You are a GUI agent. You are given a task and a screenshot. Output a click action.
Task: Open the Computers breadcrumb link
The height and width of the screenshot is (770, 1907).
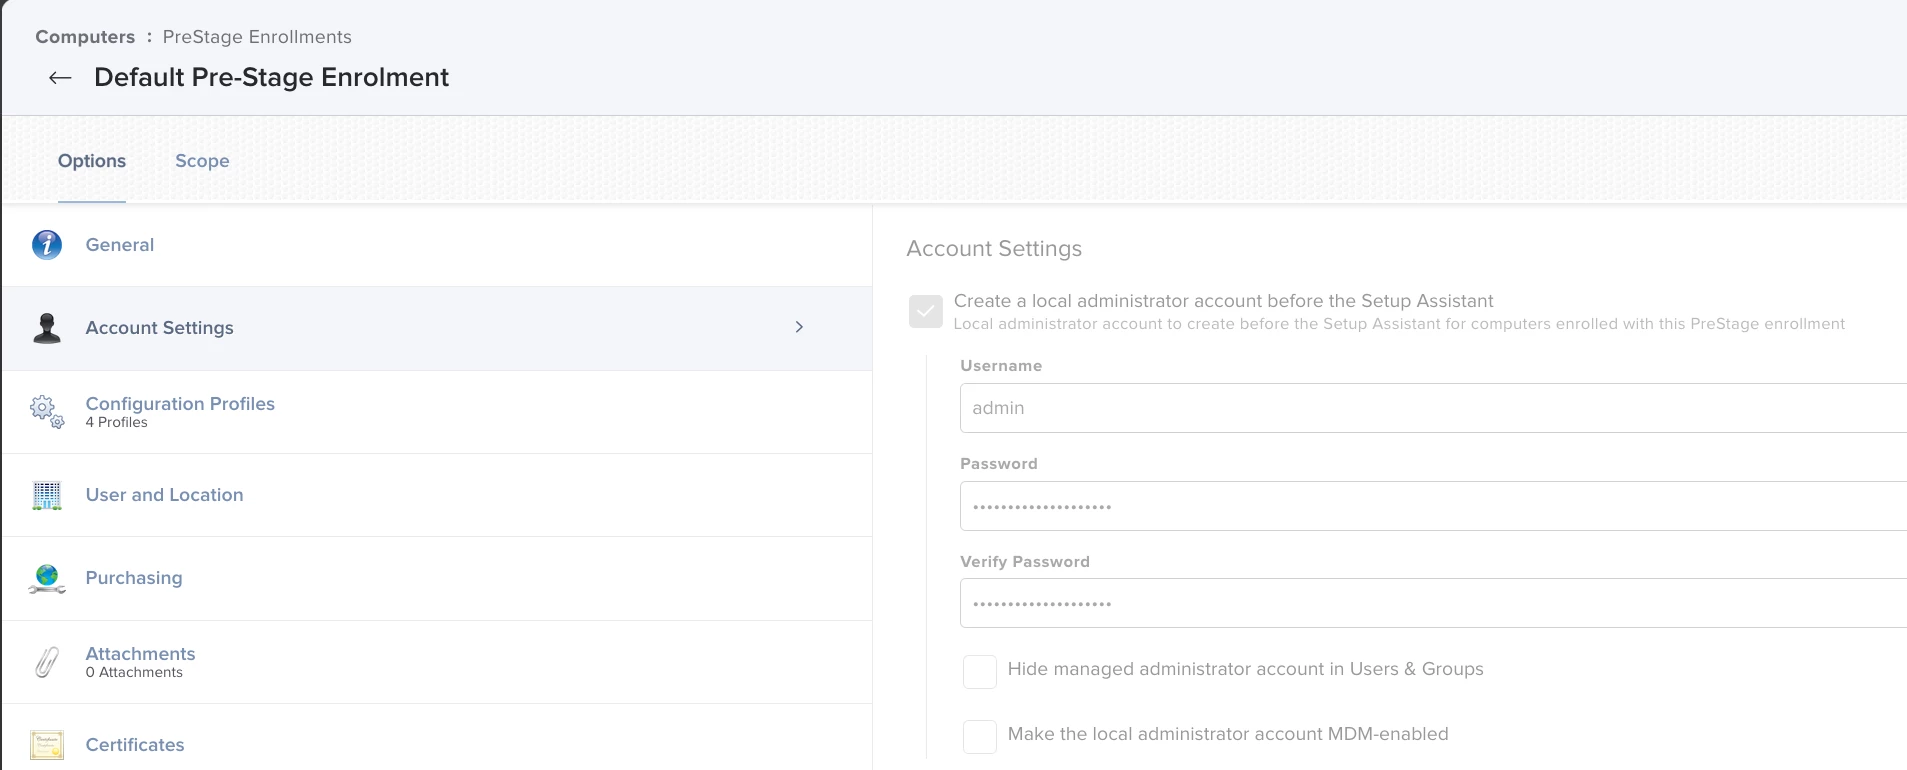(x=85, y=37)
